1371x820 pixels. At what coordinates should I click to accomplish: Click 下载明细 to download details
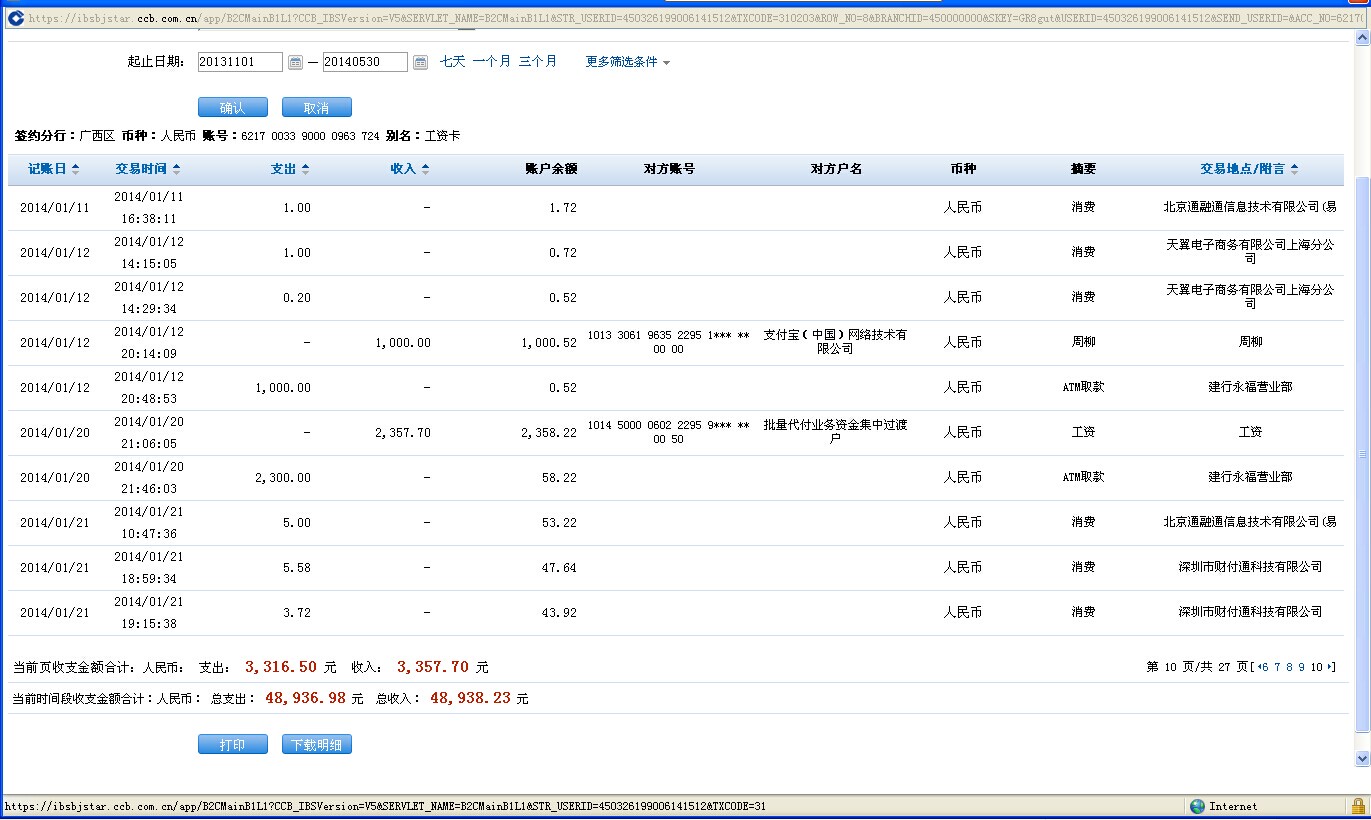pos(317,745)
